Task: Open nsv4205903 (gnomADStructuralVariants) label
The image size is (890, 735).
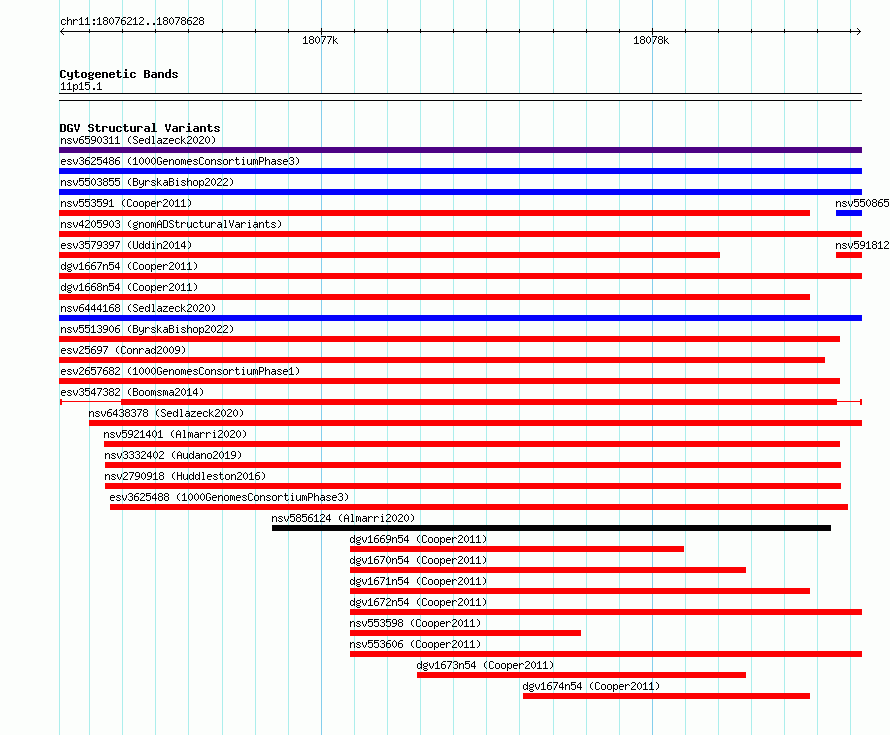Action: [x=171, y=224]
